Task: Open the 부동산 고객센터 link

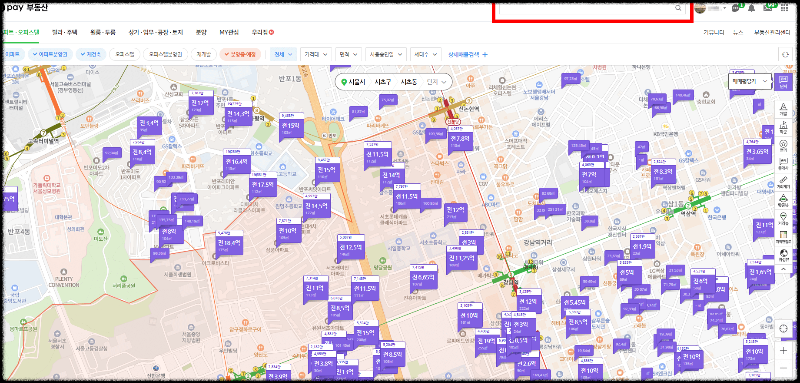Action: point(772,32)
